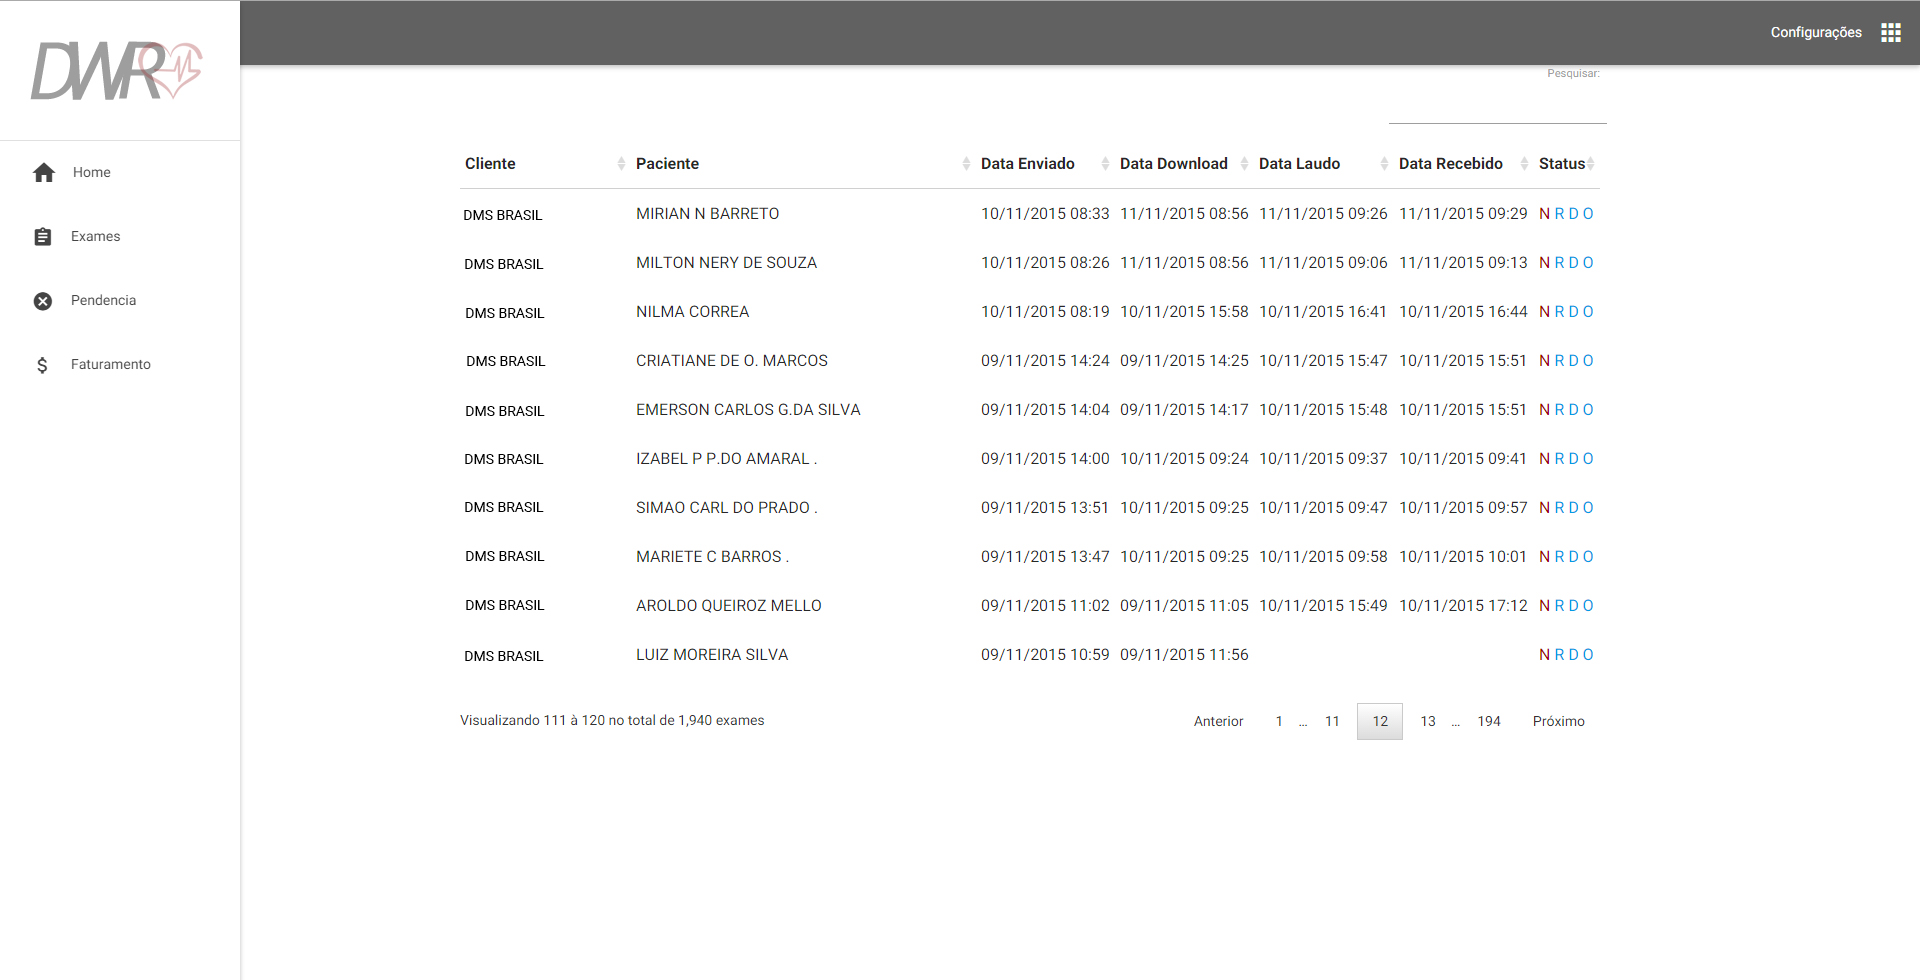Open Exames via the sidebar icon
This screenshot has height=980, width=1920.
(x=42, y=236)
